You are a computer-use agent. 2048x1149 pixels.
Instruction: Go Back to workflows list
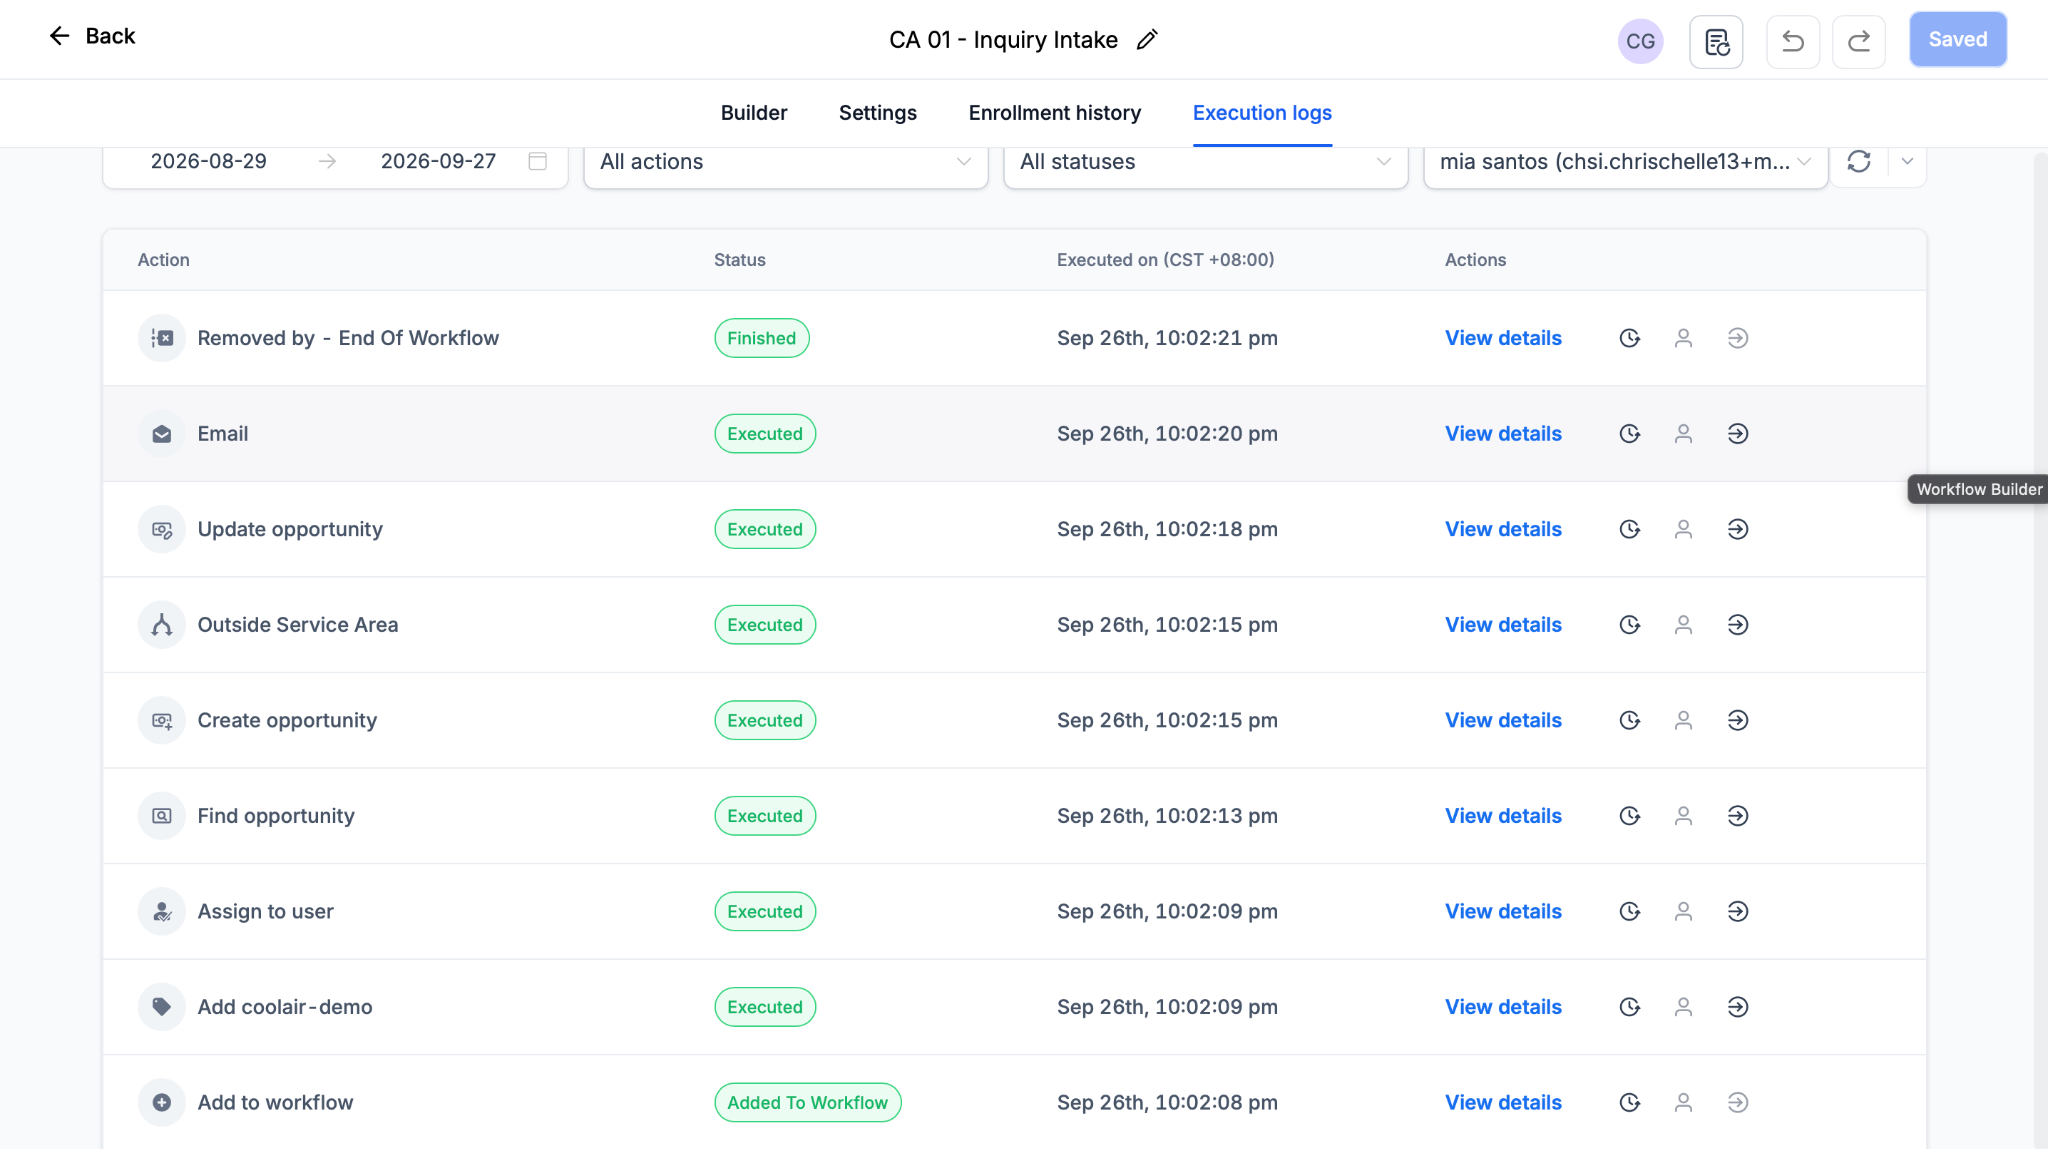[x=91, y=36]
